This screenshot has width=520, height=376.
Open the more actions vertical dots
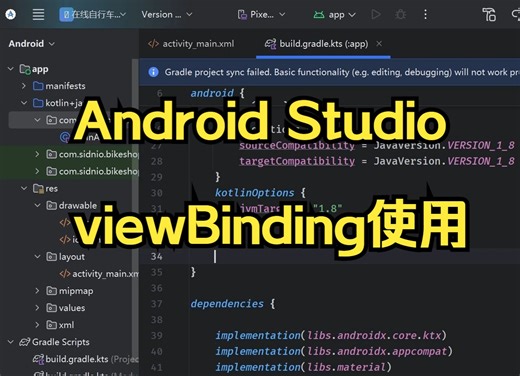[x=425, y=14]
